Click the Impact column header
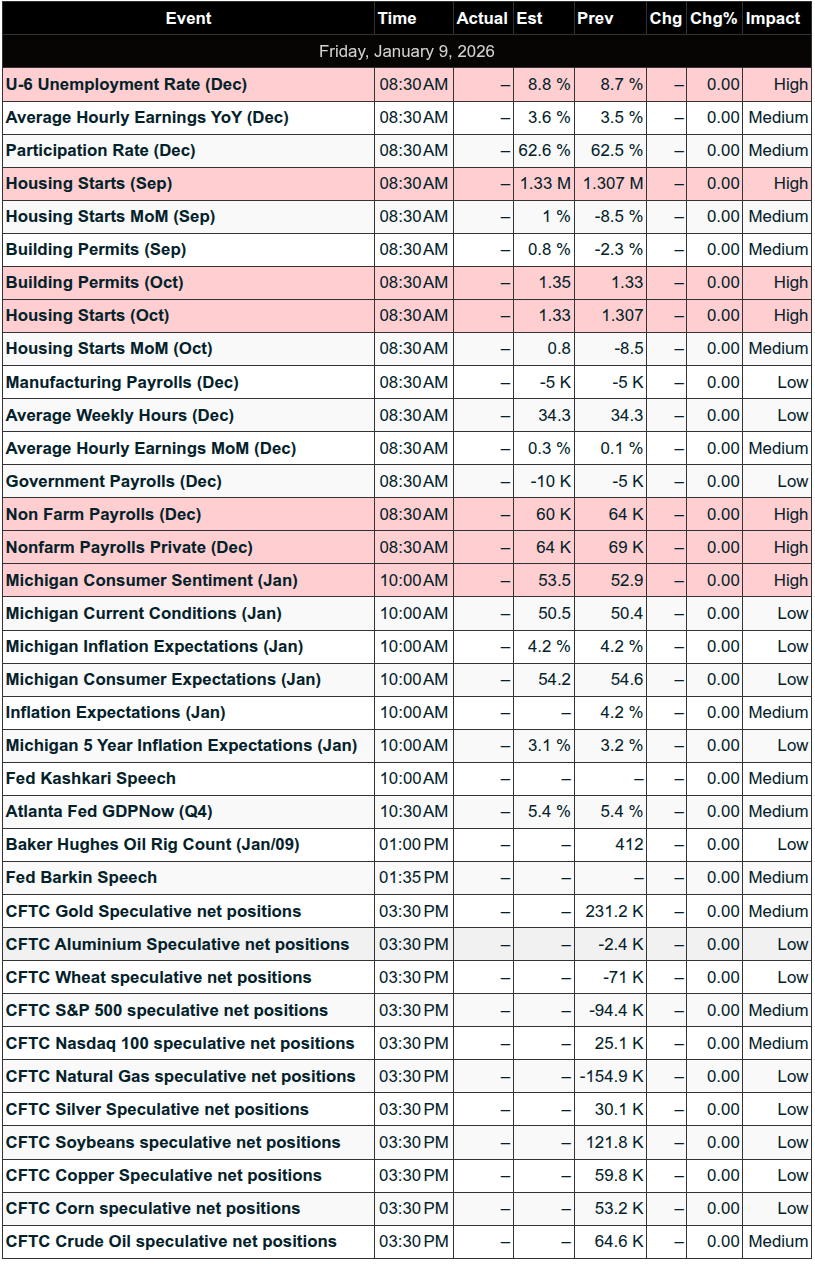The width and height of the screenshot is (815, 1264). click(773, 18)
